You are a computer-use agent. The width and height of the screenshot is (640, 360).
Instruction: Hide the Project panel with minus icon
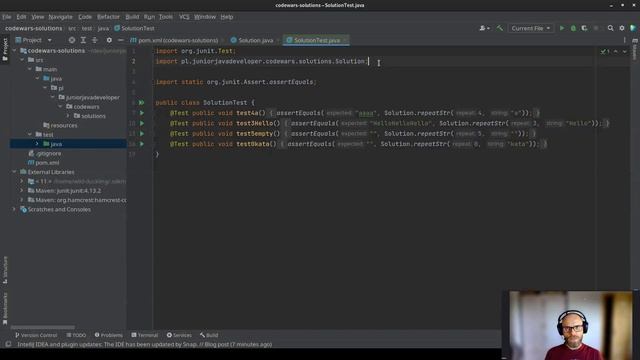pos(120,40)
